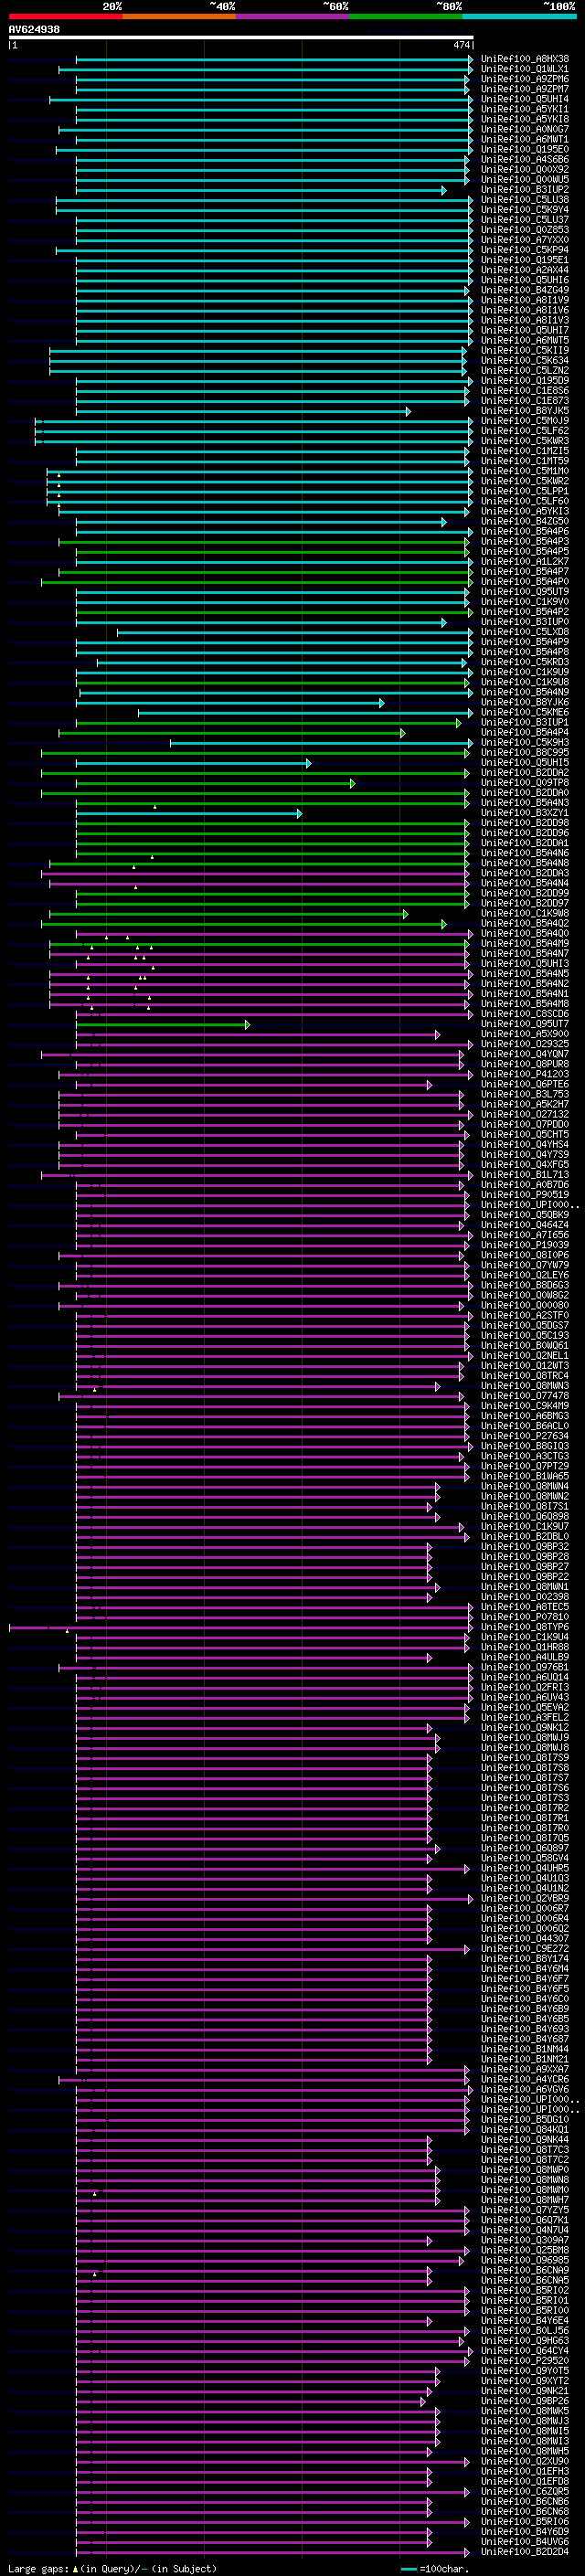Click the arrowhead ending the UniRef100_Q95UT7 alignment

247,1024
